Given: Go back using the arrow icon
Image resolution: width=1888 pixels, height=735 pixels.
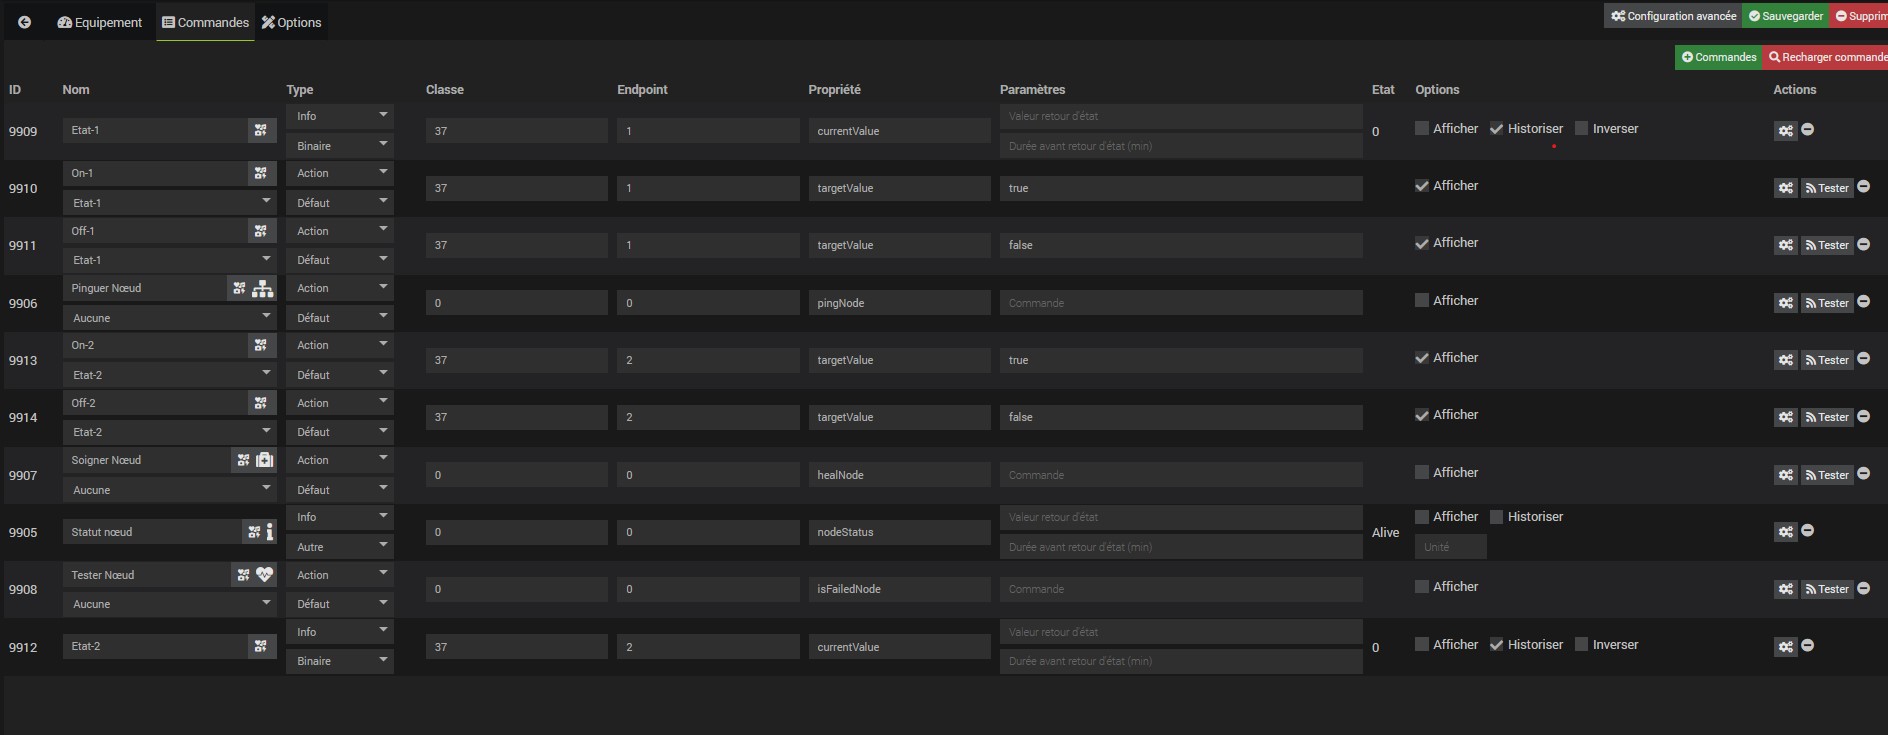Looking at the screenshot, I should 24,22.
